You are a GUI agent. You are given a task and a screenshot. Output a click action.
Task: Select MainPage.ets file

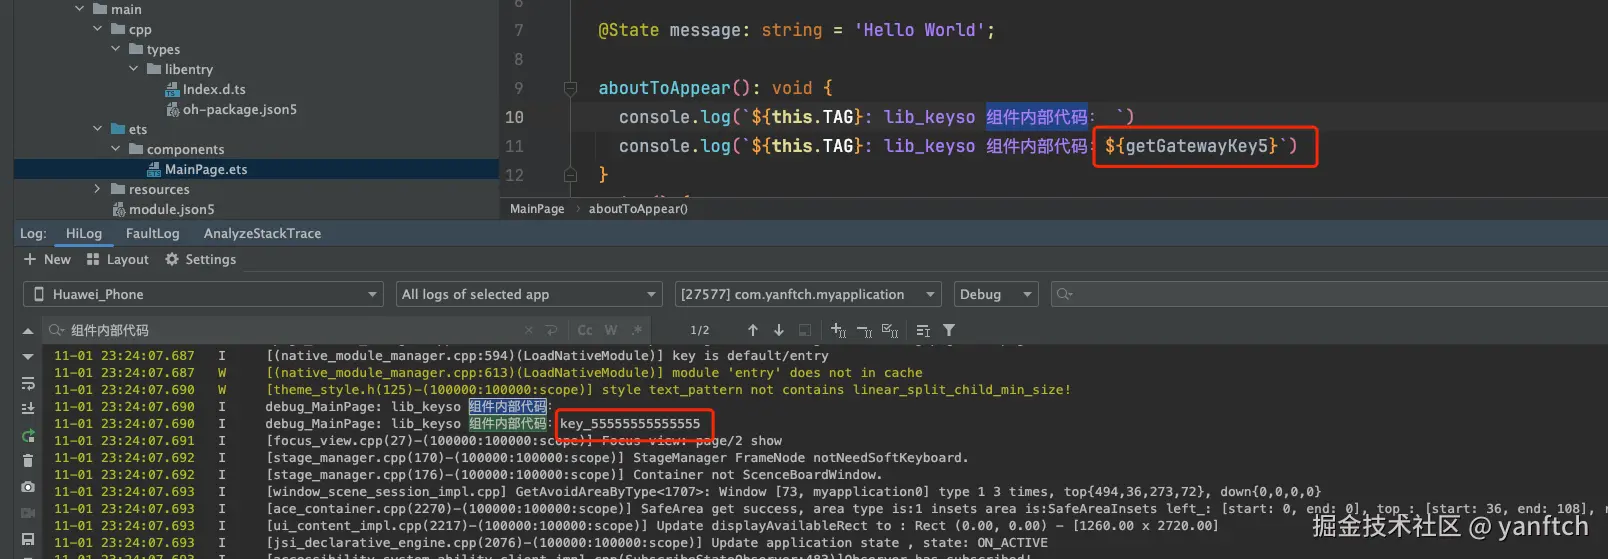(x=206, y=169)
